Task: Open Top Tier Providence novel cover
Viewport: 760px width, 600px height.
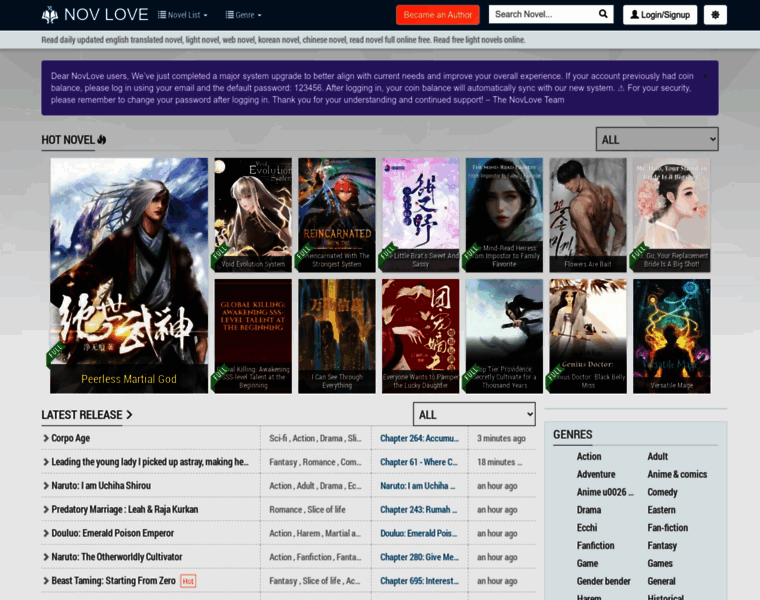Action: (504, 336)
